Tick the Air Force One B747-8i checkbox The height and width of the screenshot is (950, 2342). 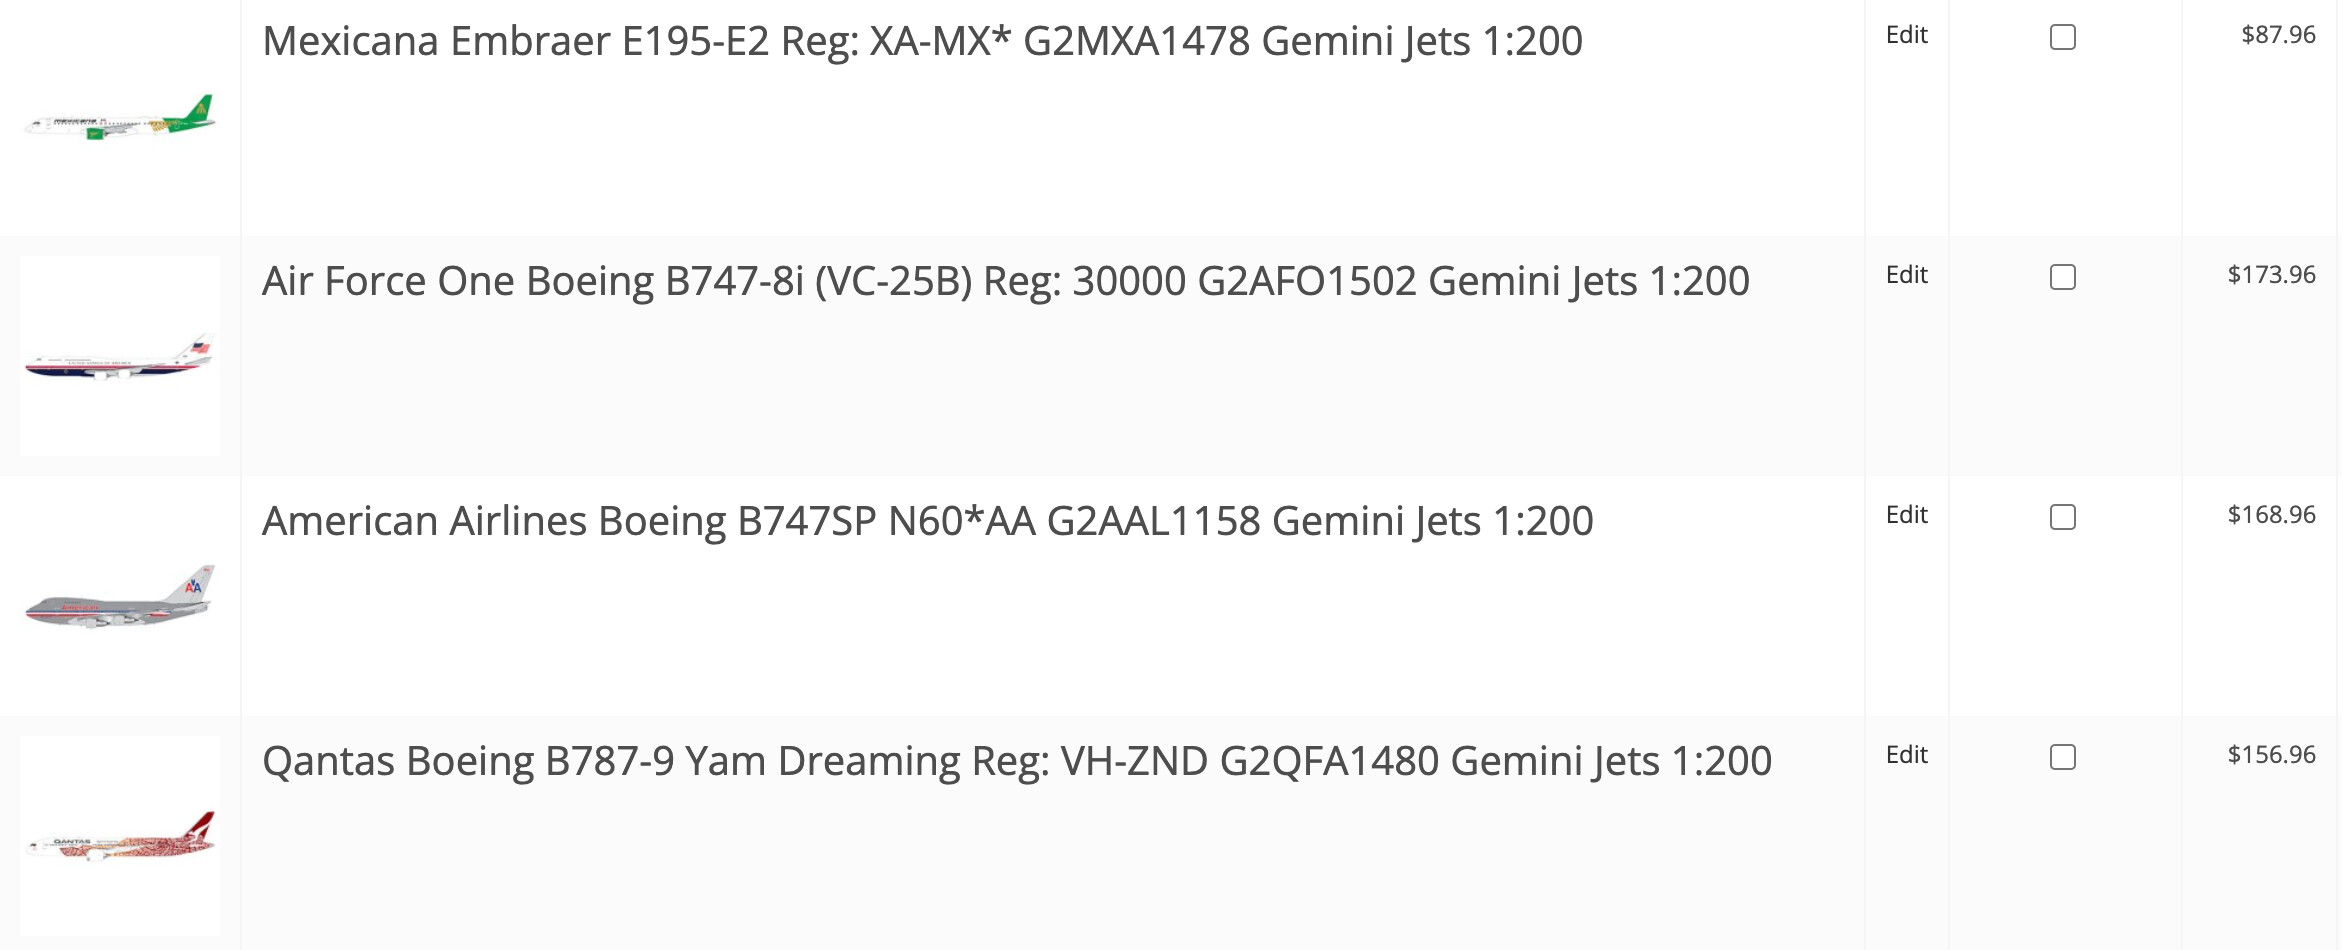click(x=2062, y=277)
